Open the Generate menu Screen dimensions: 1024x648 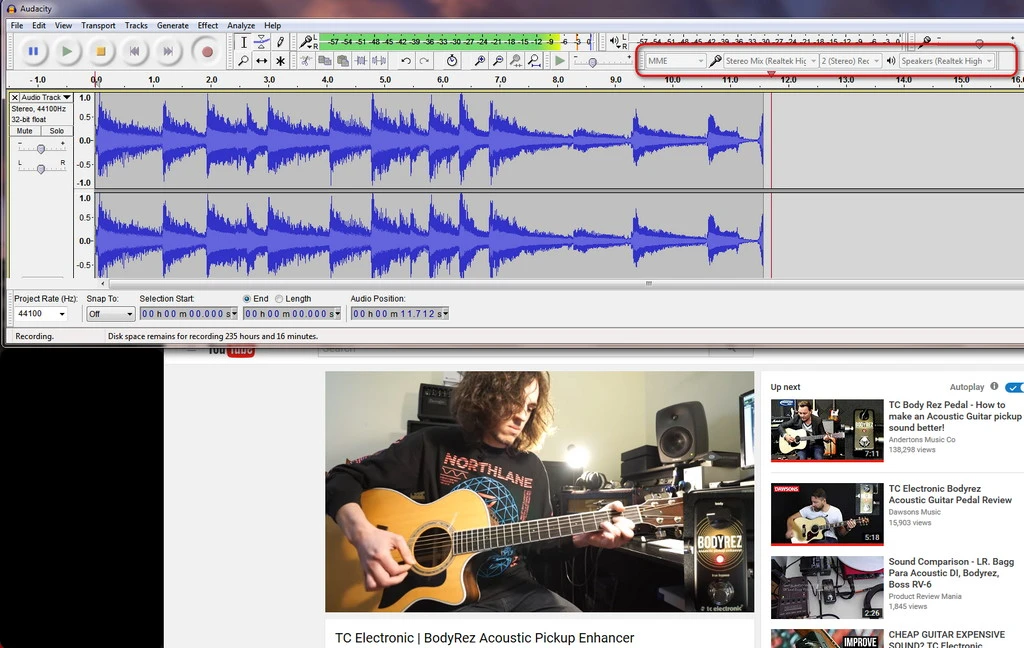coord(172,25)
